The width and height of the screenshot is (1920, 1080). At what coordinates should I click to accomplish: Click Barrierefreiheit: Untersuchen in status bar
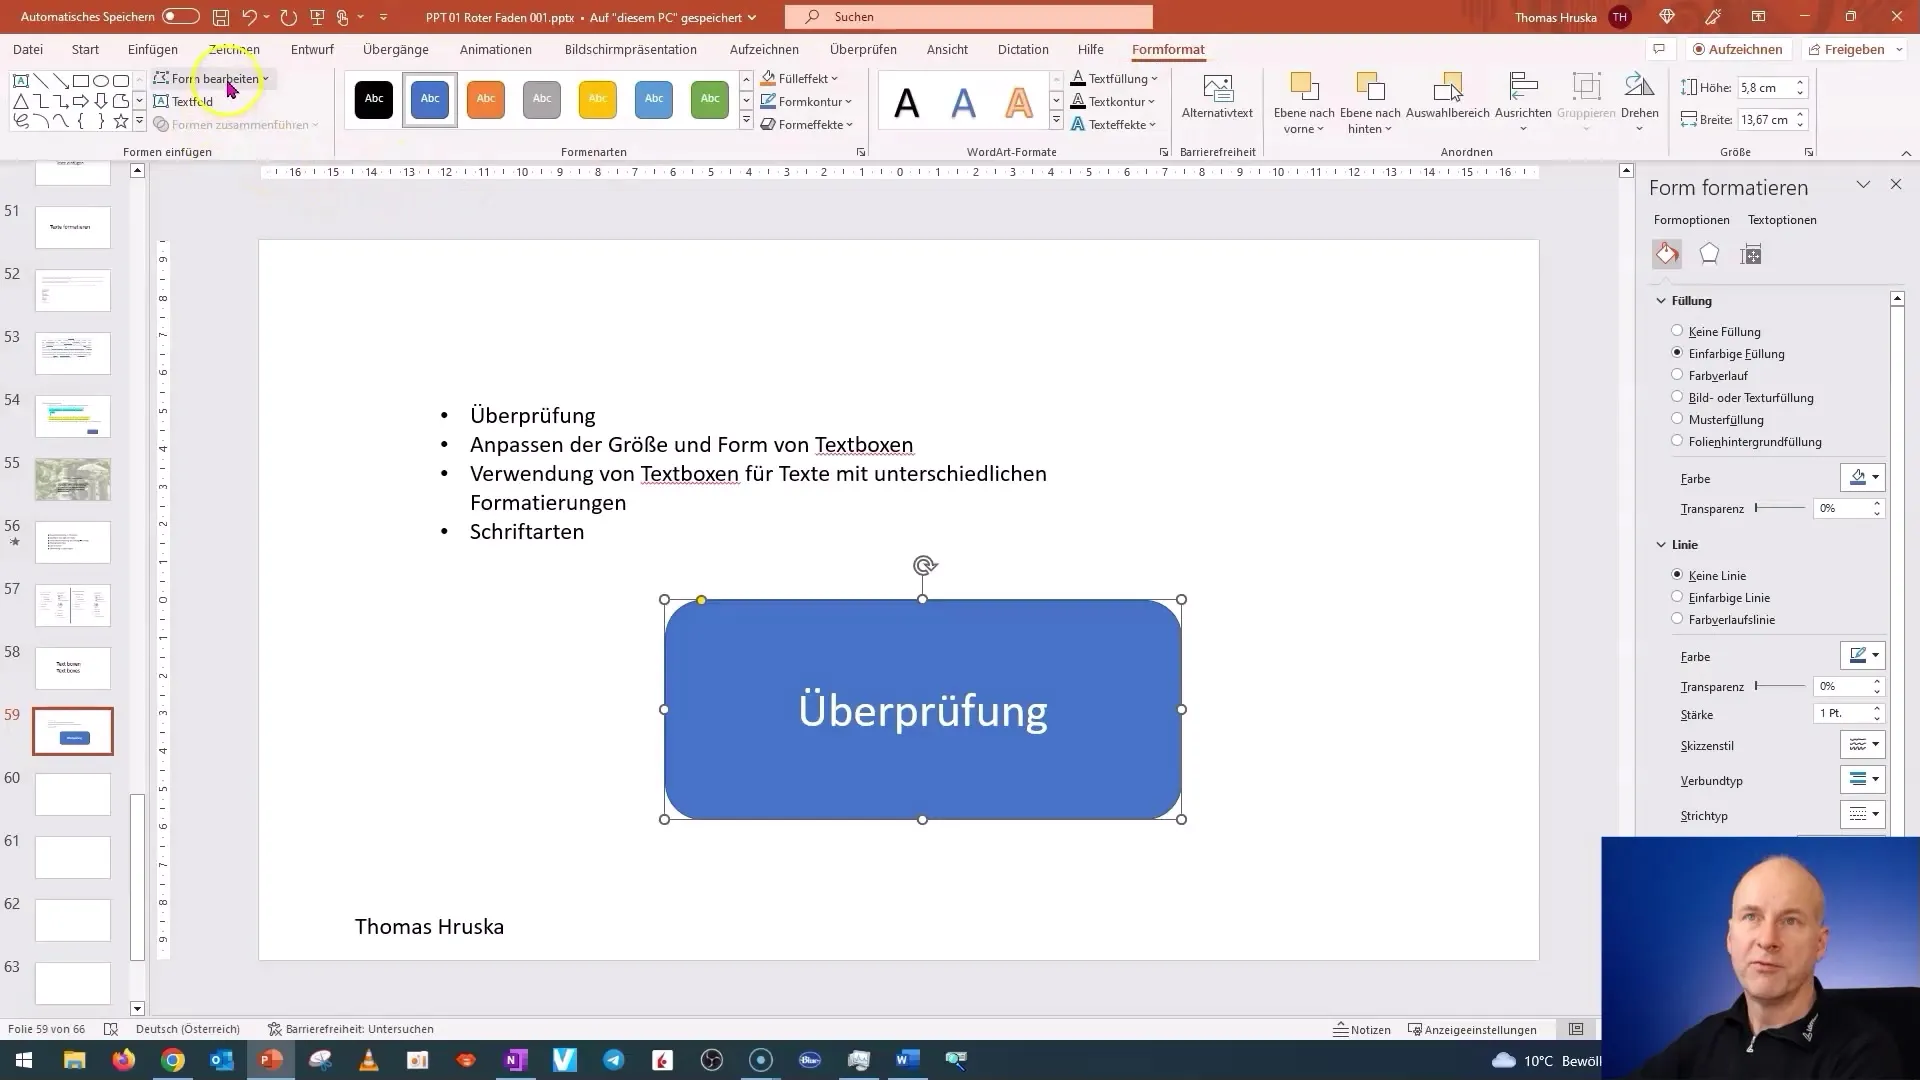tap(351, 1029)
